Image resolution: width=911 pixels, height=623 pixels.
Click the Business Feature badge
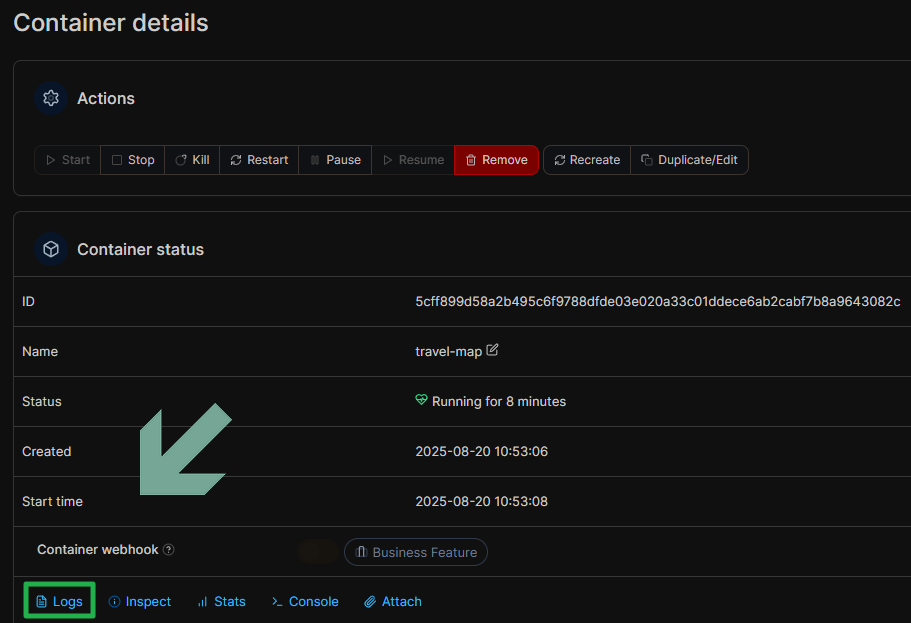[x=416, y=552]
